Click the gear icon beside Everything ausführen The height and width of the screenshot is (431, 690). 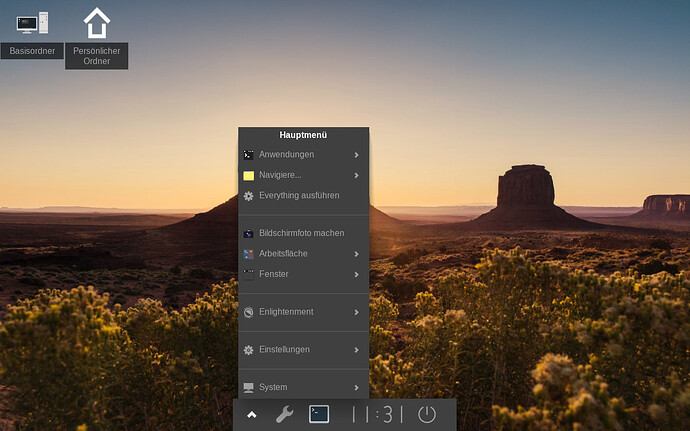click(x=249, y=196)
